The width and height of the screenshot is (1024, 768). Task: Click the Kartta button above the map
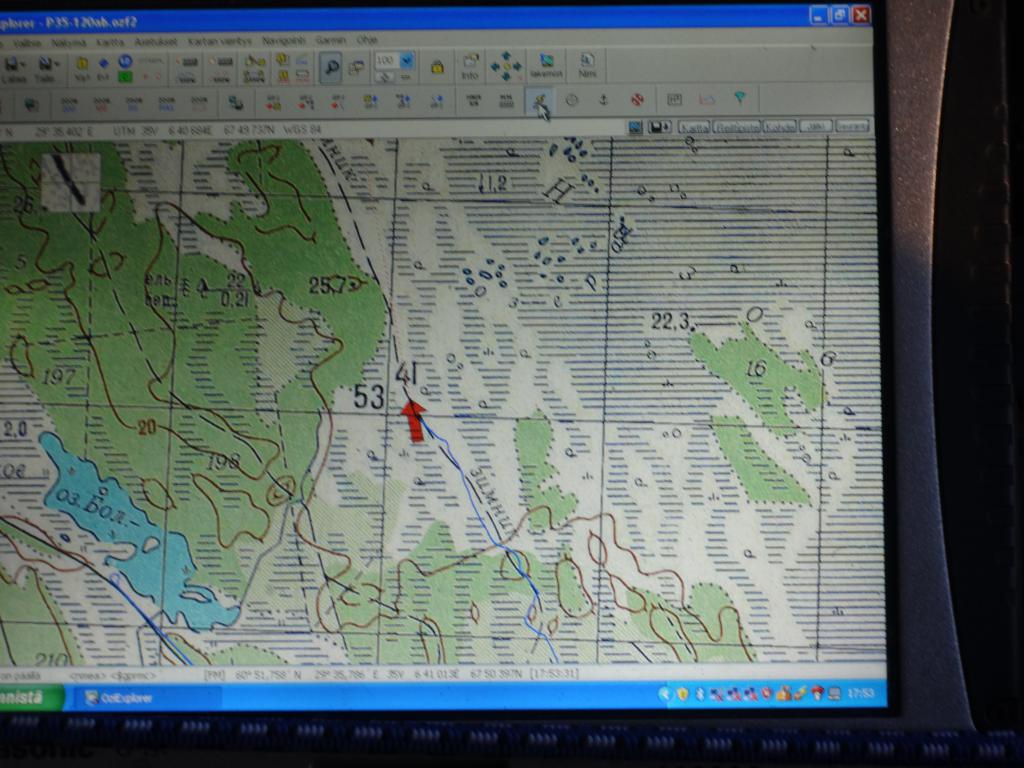coord(693,127)
